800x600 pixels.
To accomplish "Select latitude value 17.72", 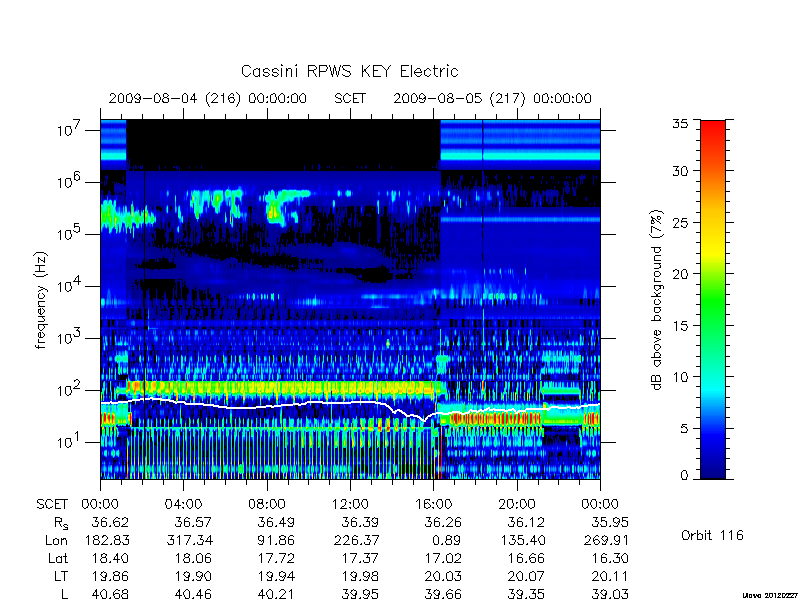I will tap(276, 559).
